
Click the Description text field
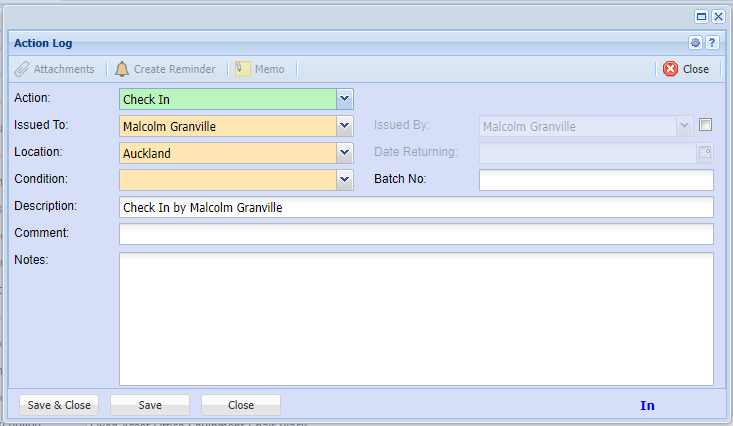point(416,207)
